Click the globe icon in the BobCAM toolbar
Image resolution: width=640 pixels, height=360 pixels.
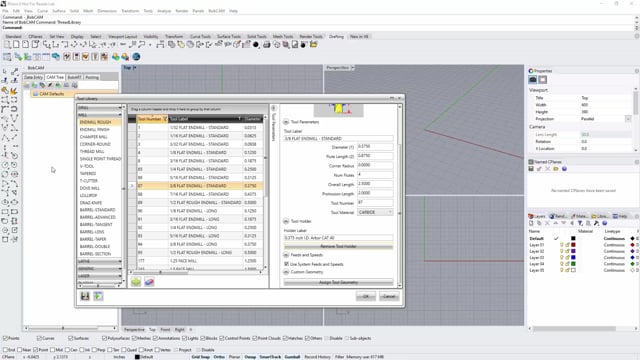tap(136, 56)
